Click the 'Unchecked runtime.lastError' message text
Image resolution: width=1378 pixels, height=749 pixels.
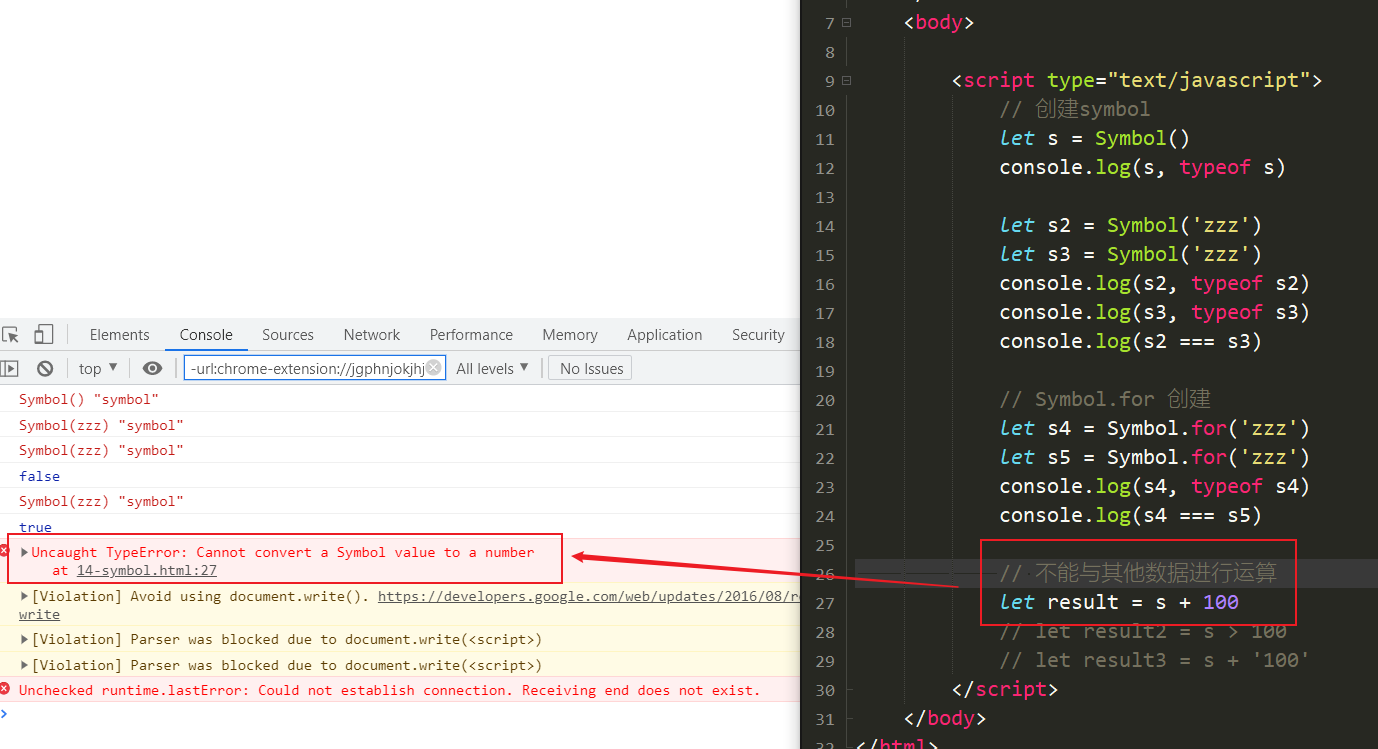[x=390, y=690]
